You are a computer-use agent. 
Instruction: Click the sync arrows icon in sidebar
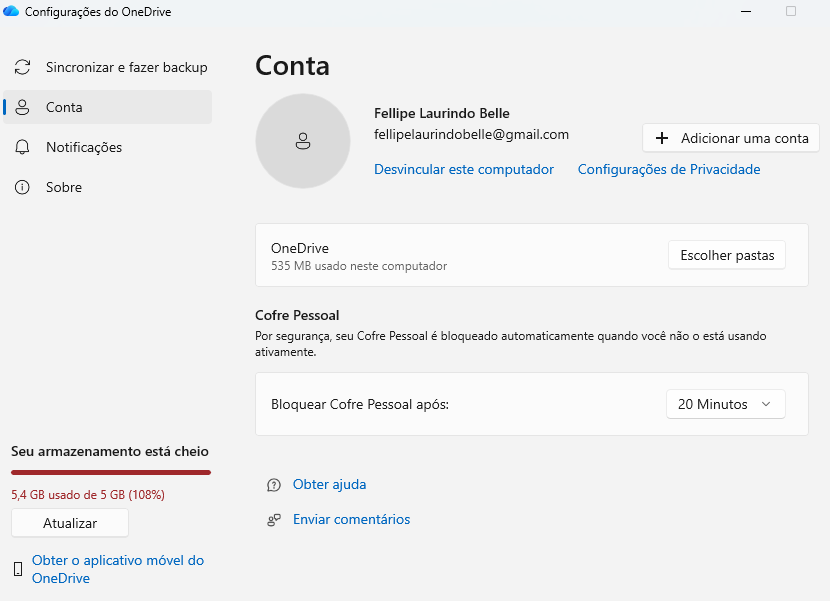(x=22, y=67)
